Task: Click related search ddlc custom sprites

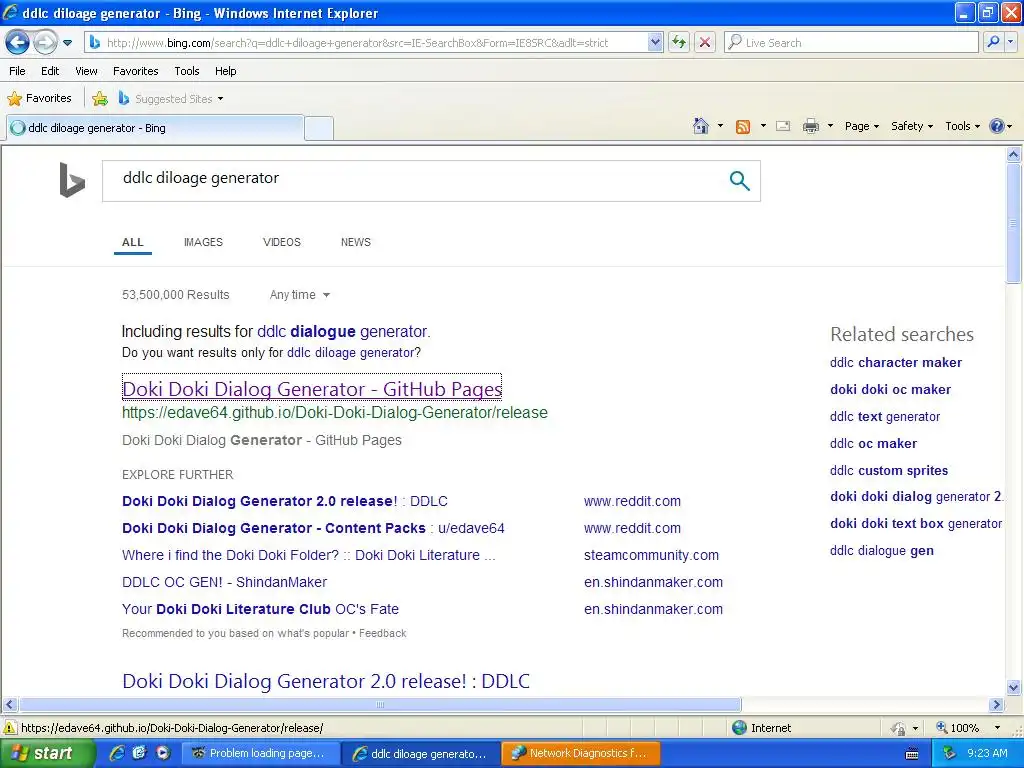Action: coord(889,471)
